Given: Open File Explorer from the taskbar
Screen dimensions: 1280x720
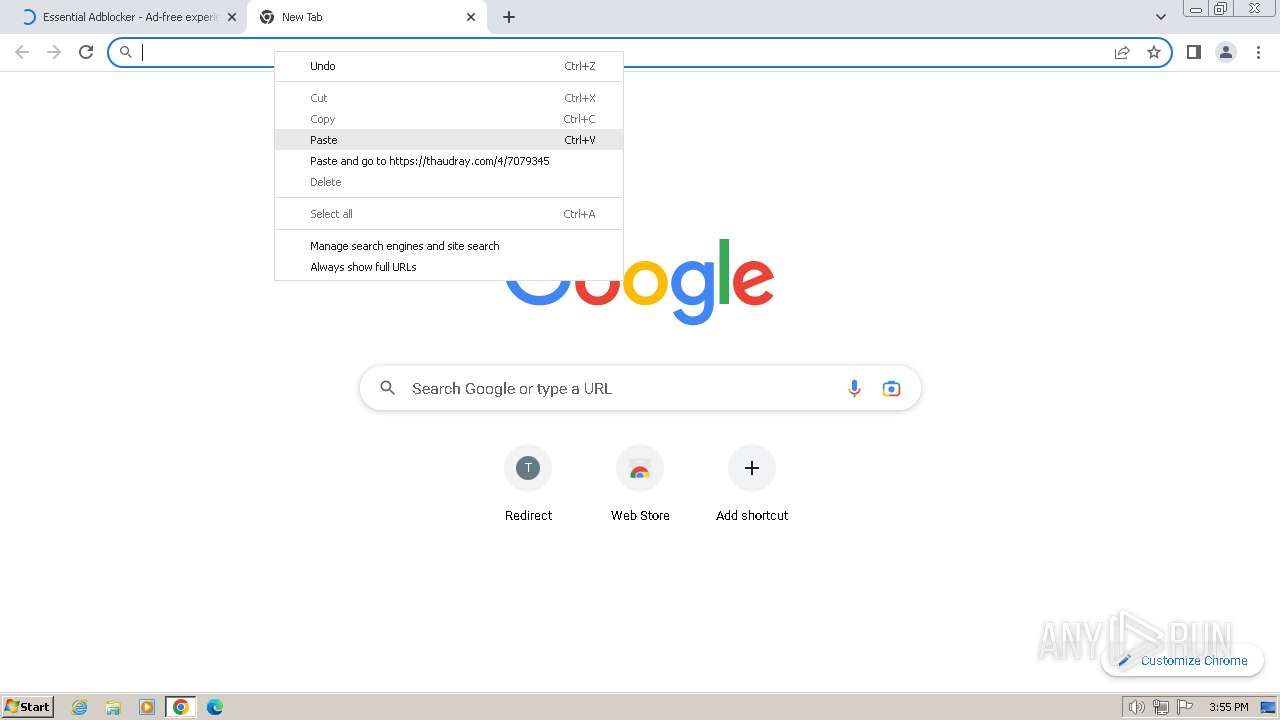Looking at the screenshot, I should click(113, 707).
